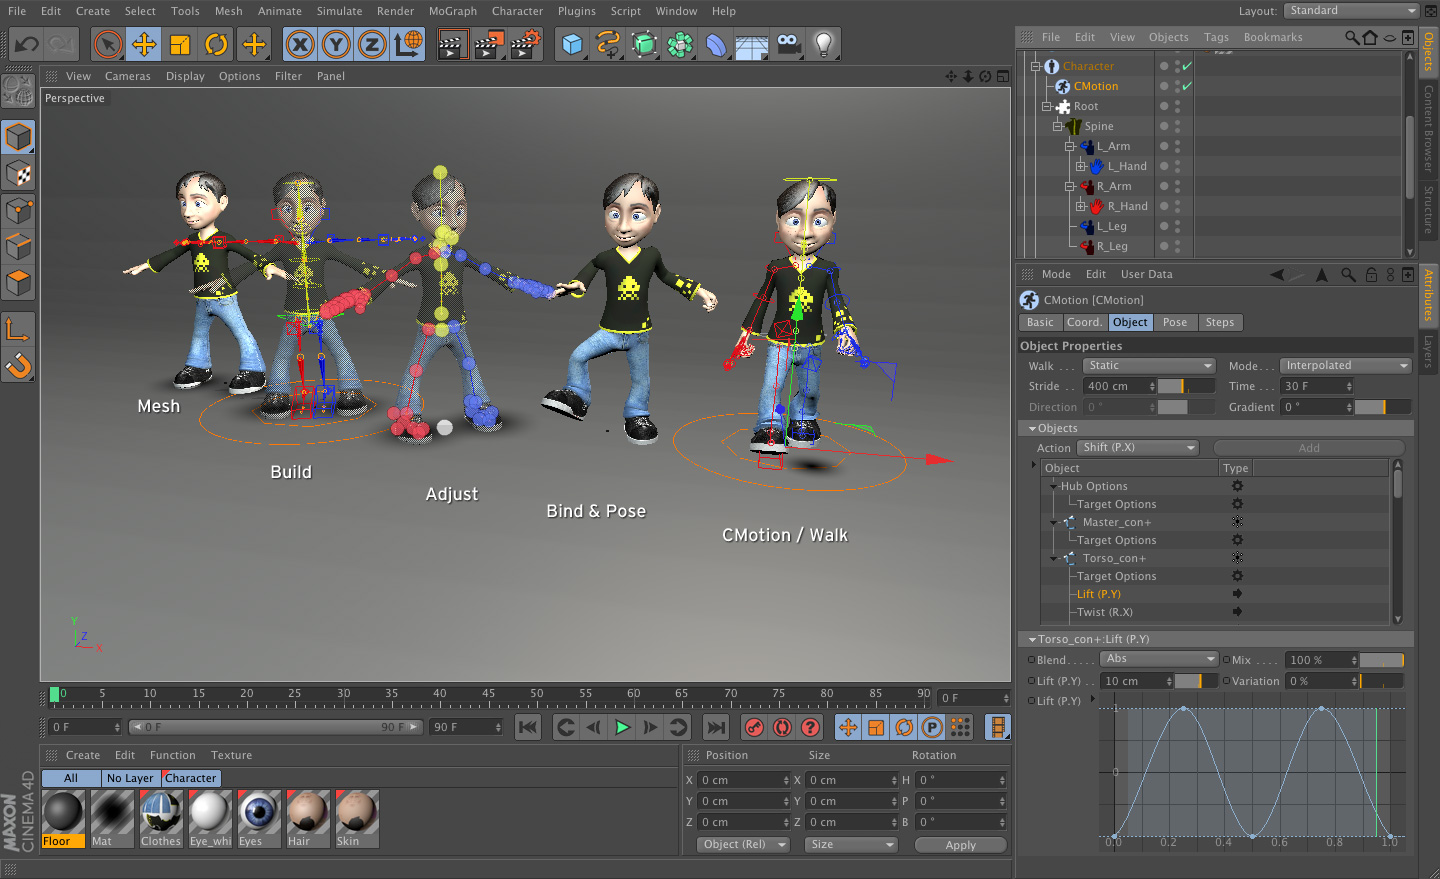This screenshot has width=1440, height=879.
Task: Click the Apply button
Action: [960, 845]
